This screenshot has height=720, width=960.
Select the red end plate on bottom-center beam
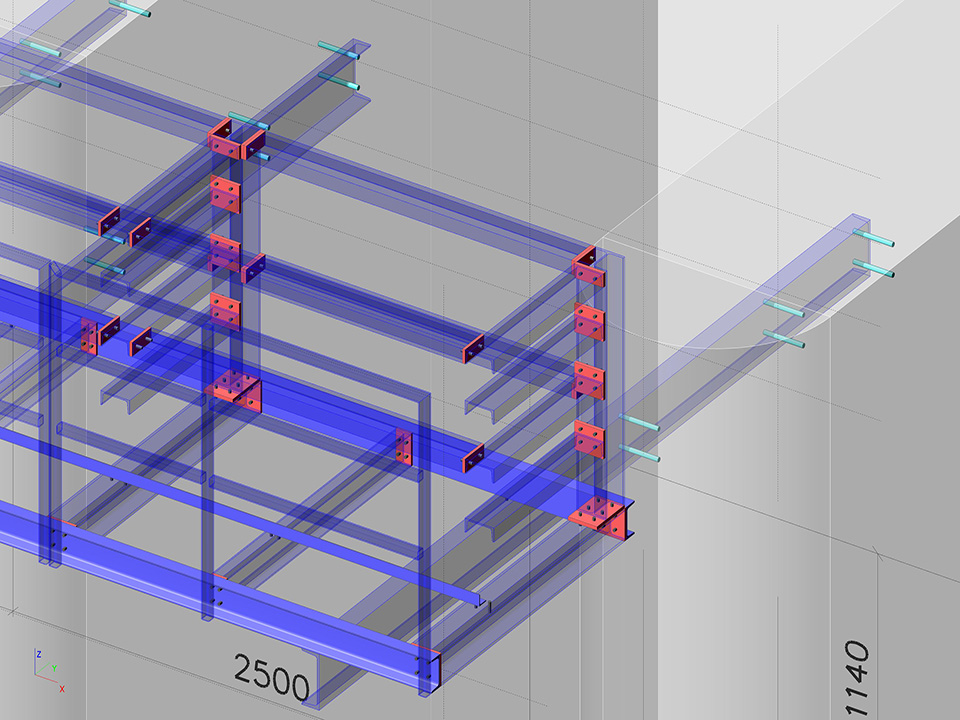point(427,663)
